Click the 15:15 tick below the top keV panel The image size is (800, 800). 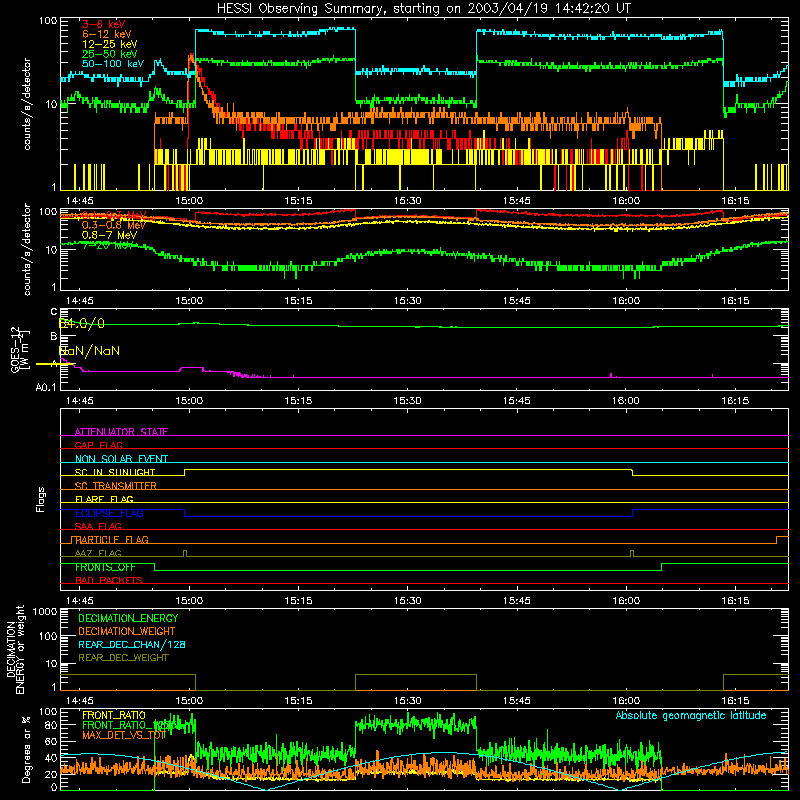point(298,201)
